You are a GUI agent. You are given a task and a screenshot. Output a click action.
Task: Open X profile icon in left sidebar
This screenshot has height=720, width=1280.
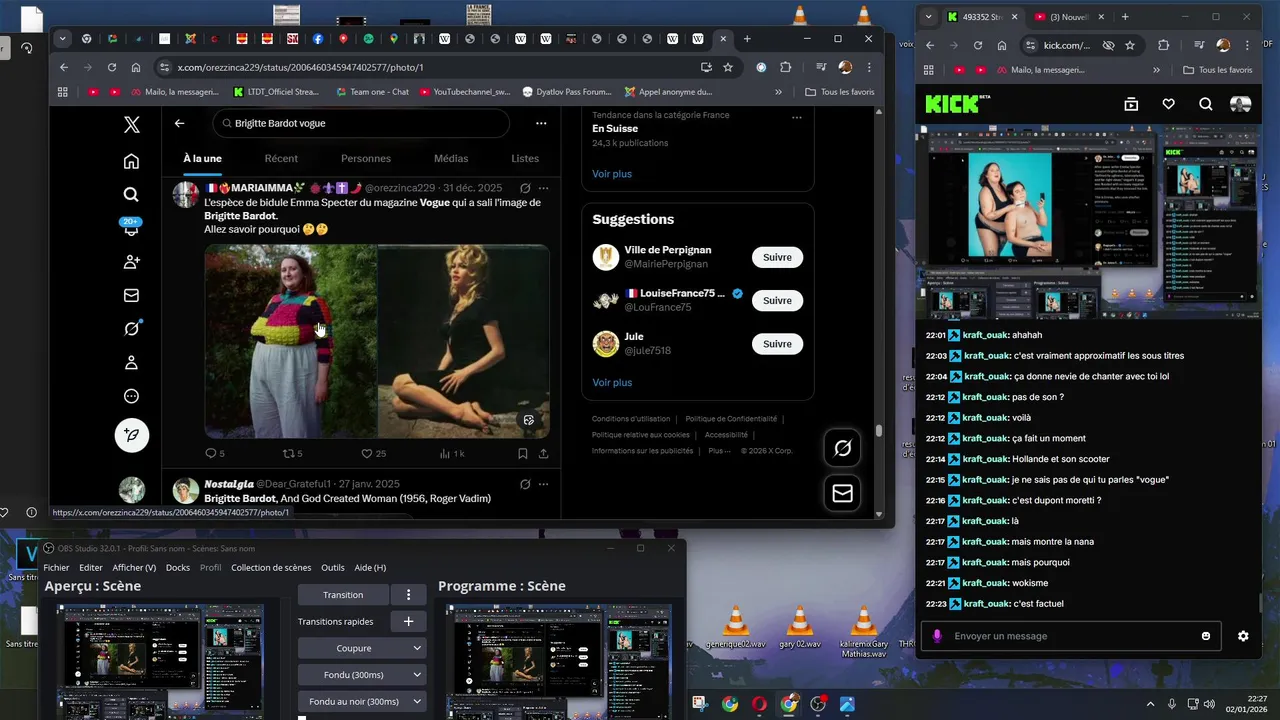(131, 363)
